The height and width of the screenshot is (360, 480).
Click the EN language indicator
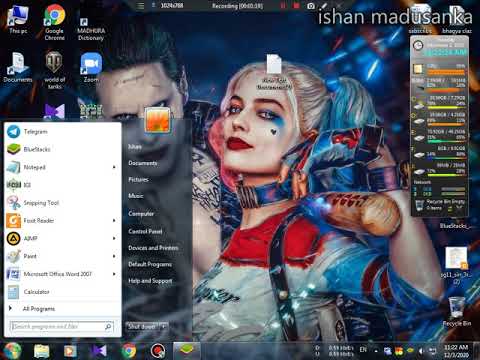[363, 349]
